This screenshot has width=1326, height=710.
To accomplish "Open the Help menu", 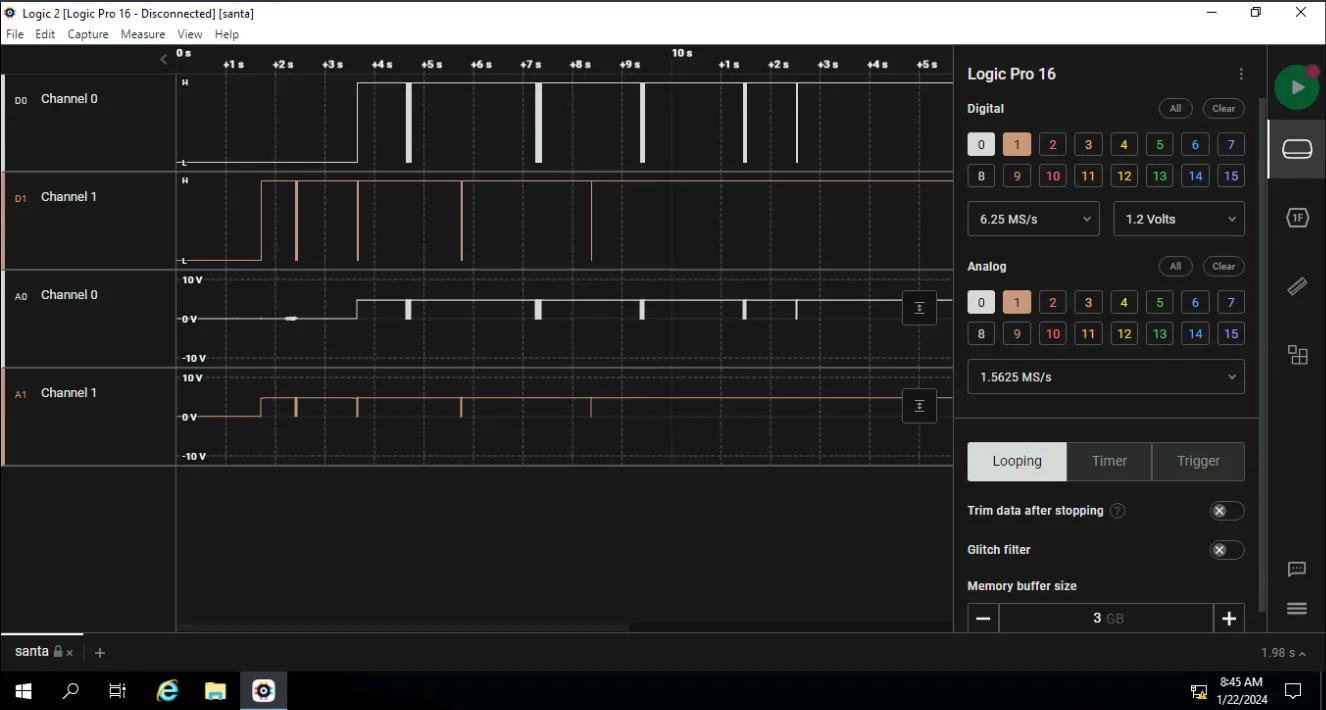I will pyautogui.click(x=227, y=34).
